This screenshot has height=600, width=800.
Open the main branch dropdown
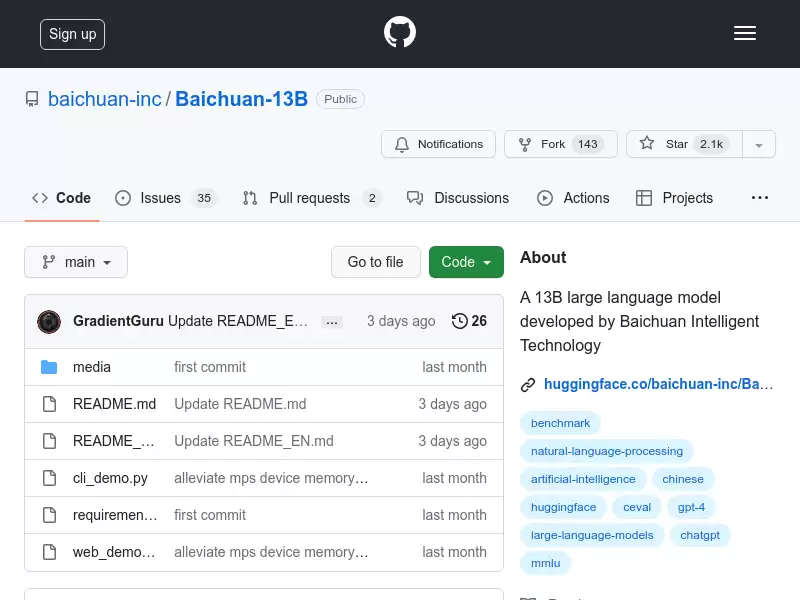76,262
